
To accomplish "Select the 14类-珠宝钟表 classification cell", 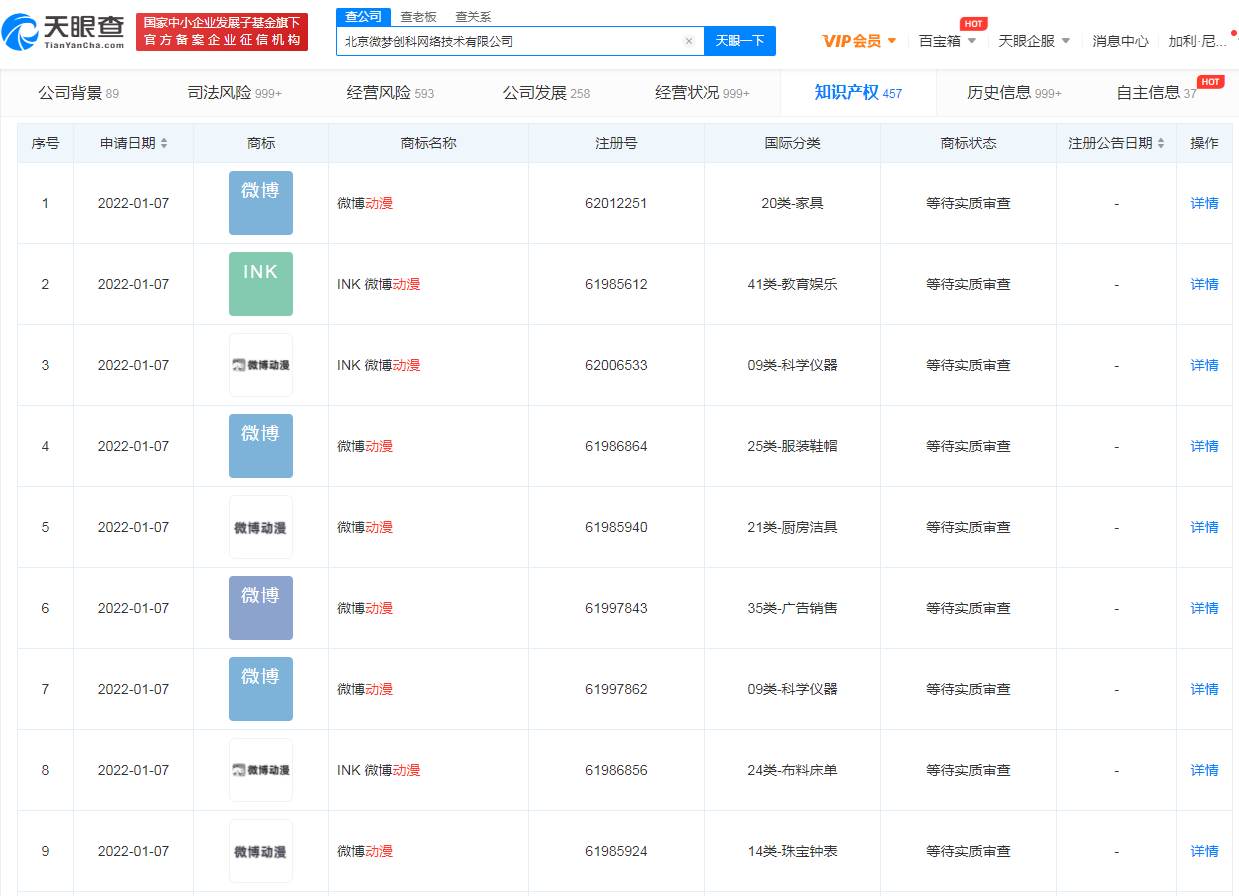I will click(792, 851).
